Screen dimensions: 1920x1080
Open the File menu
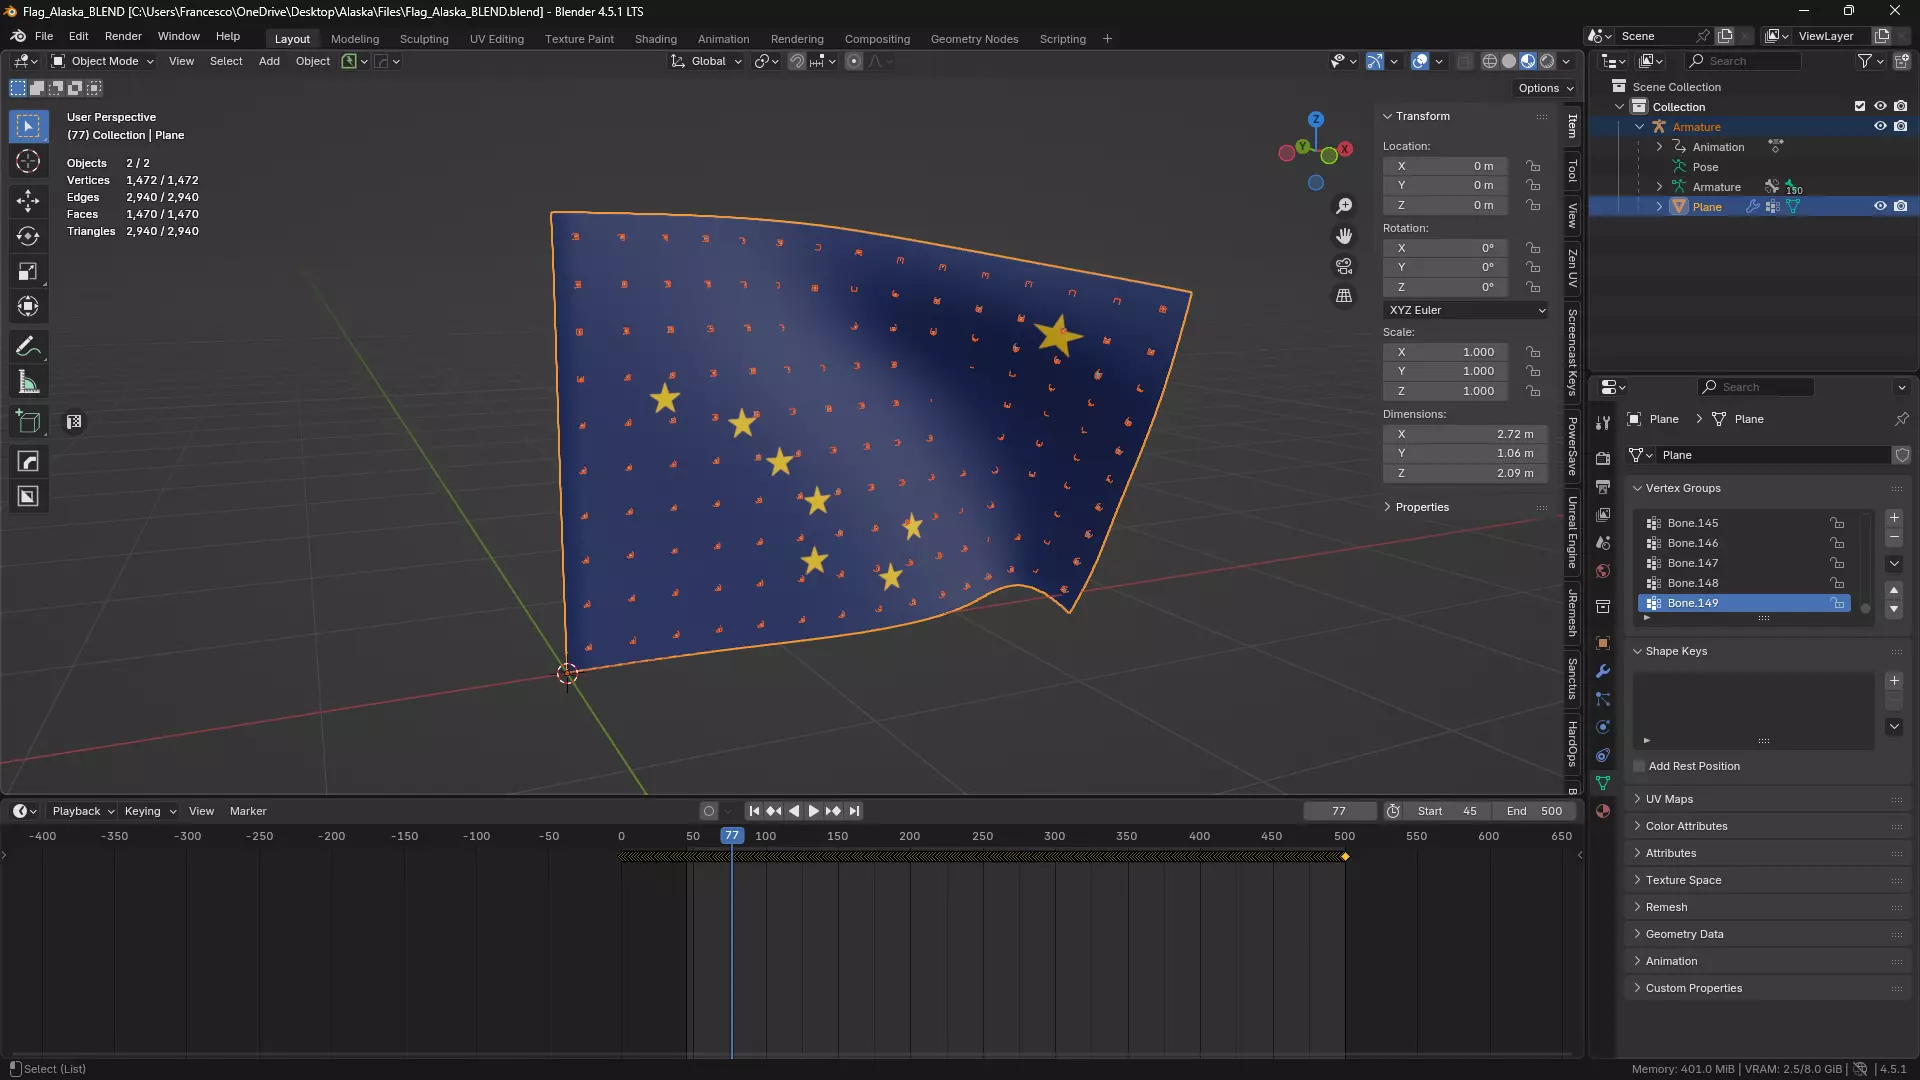click(x=44, y=36)
